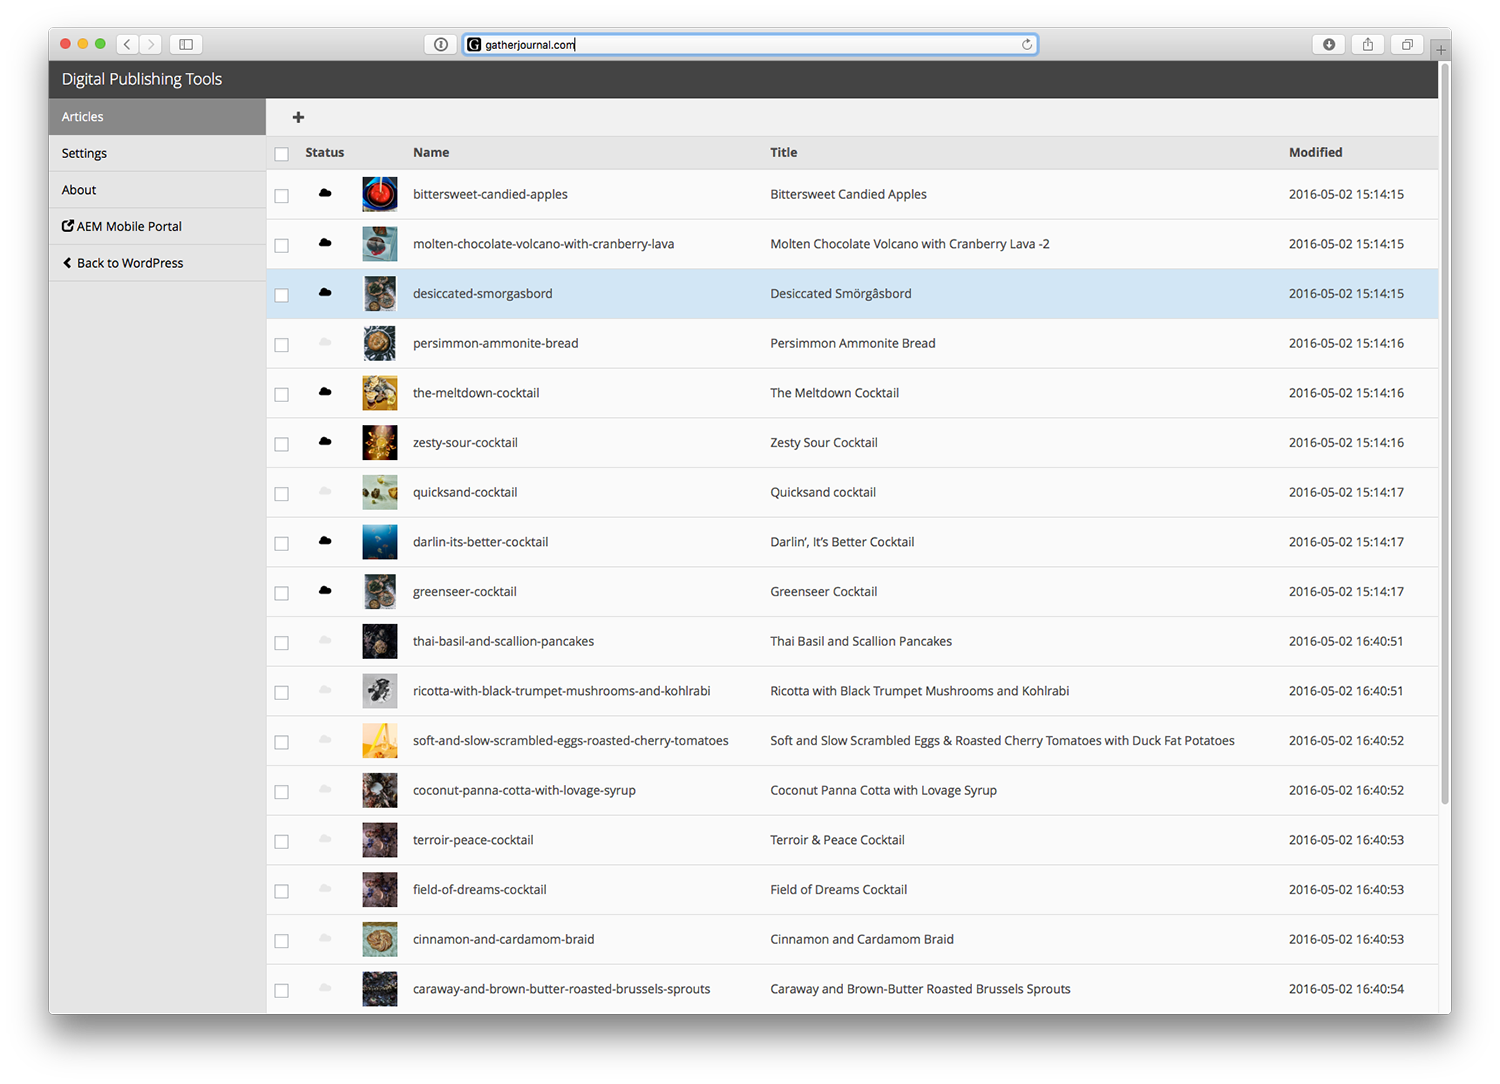1500x1084 pixels.
Task: Click Safari share button
Action: click(x=1368, y=44)
